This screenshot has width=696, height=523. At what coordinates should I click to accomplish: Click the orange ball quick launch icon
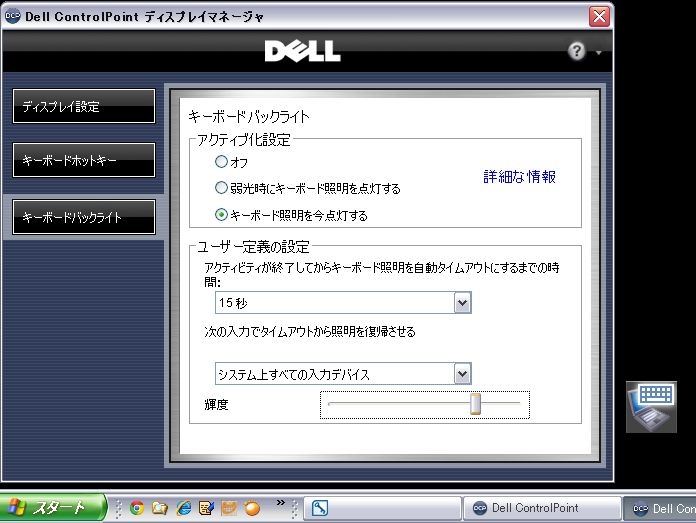pyautogui.click(x=252, y=507)
